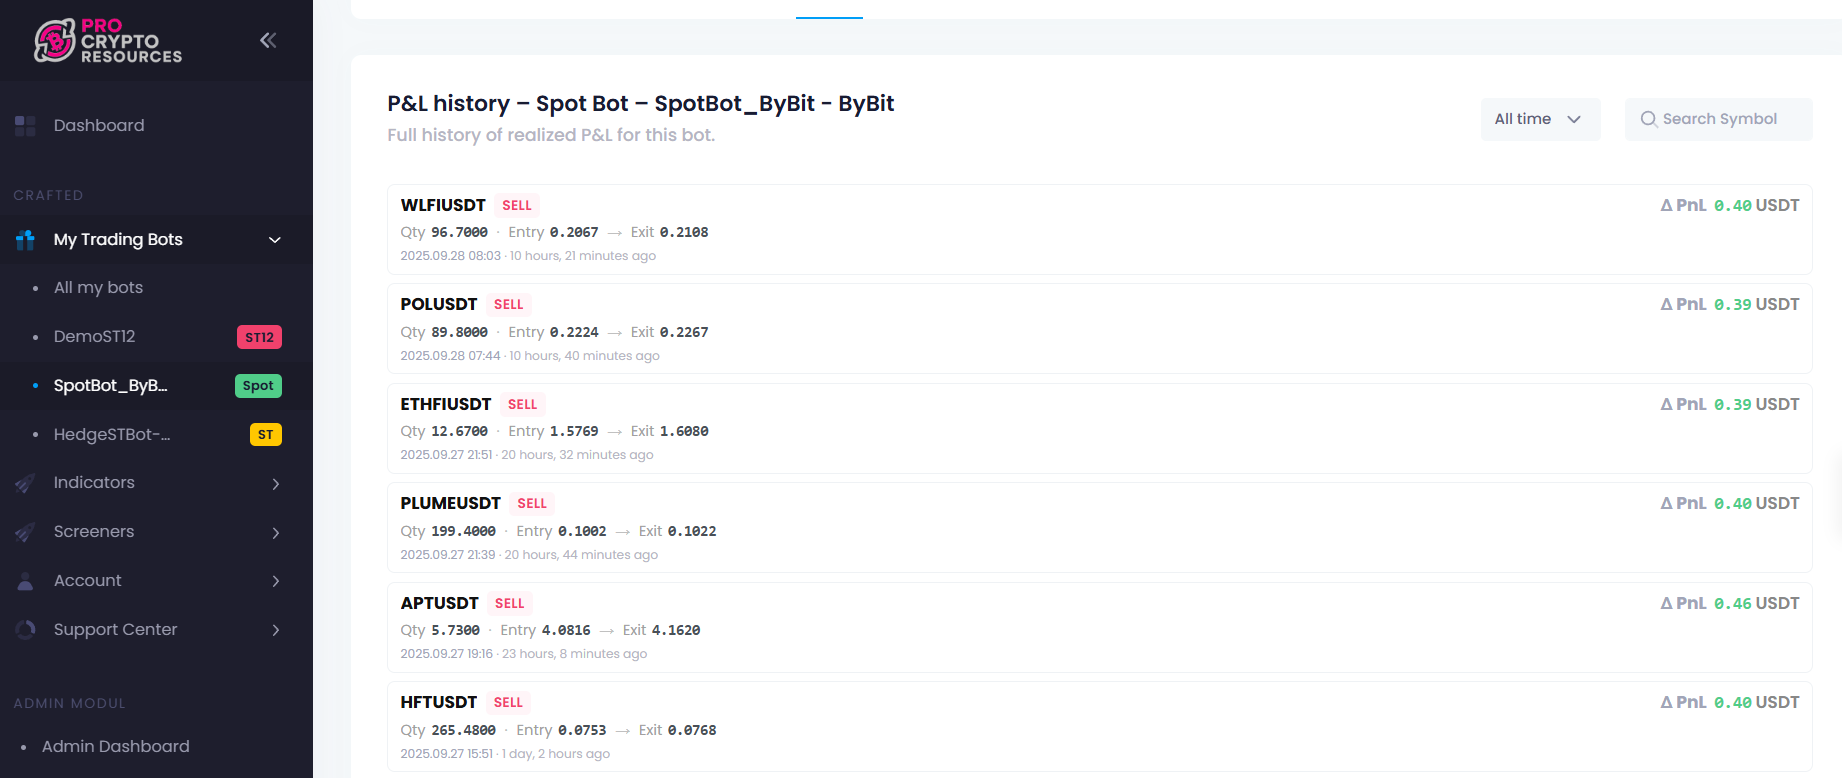
Task: Click the Support Center circle icon
Action: point(25,630)
